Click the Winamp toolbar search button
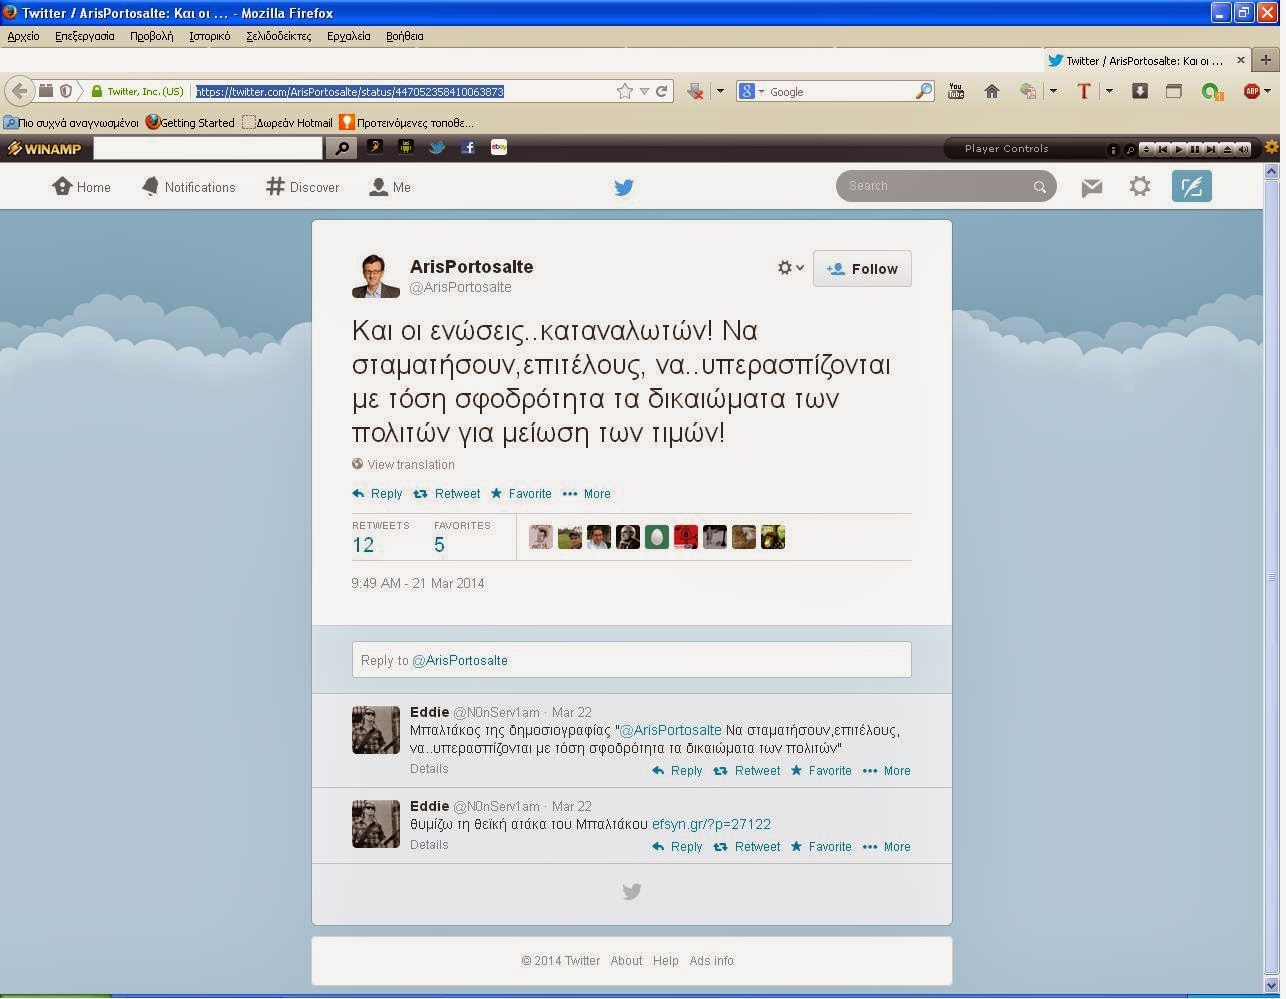The height and width of the screenshot is (999, 1286). 342,148
